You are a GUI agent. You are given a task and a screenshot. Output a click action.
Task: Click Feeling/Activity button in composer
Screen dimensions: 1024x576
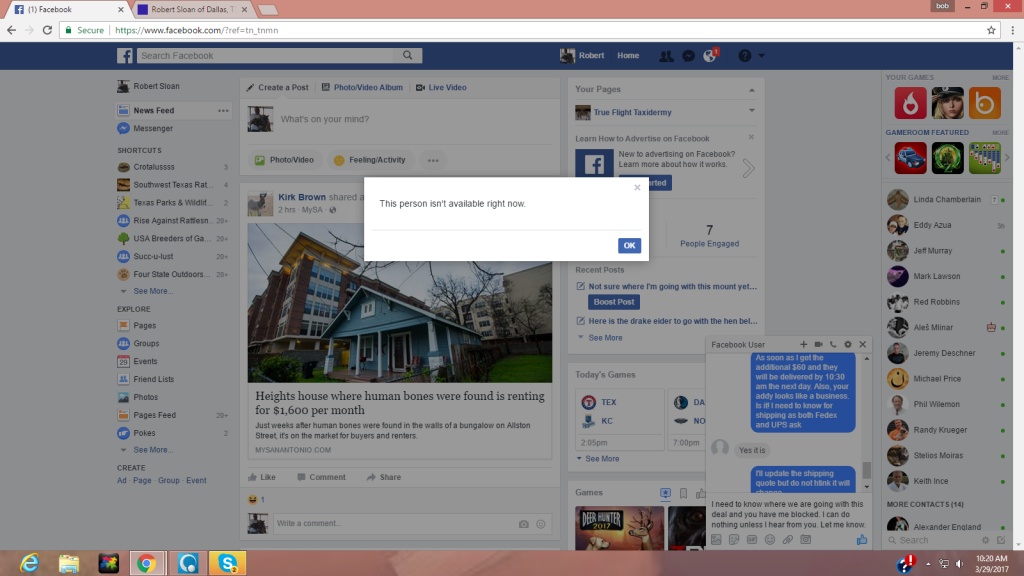point(370,160)
